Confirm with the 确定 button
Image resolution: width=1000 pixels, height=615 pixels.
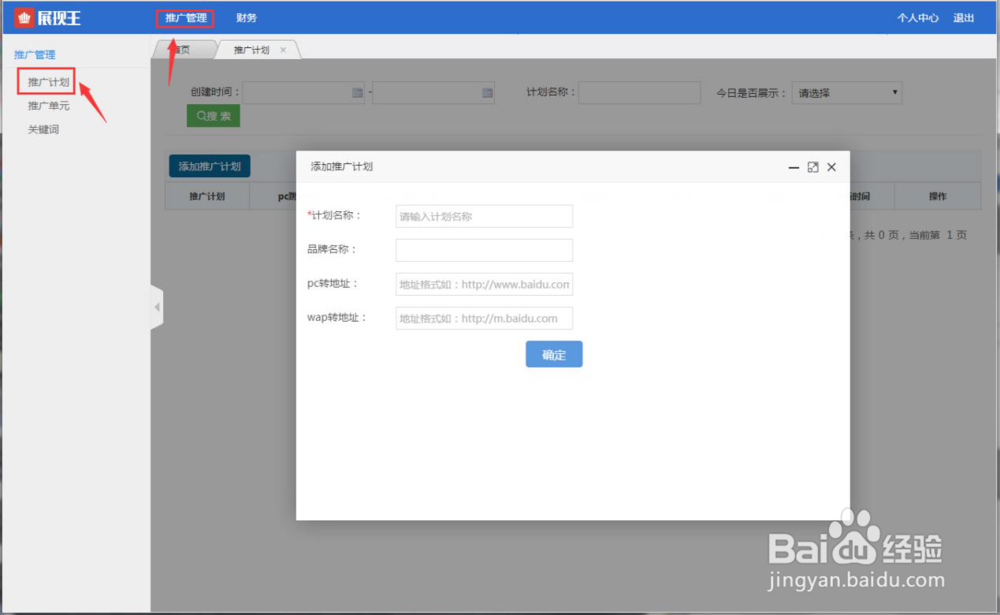pos(554,355)
